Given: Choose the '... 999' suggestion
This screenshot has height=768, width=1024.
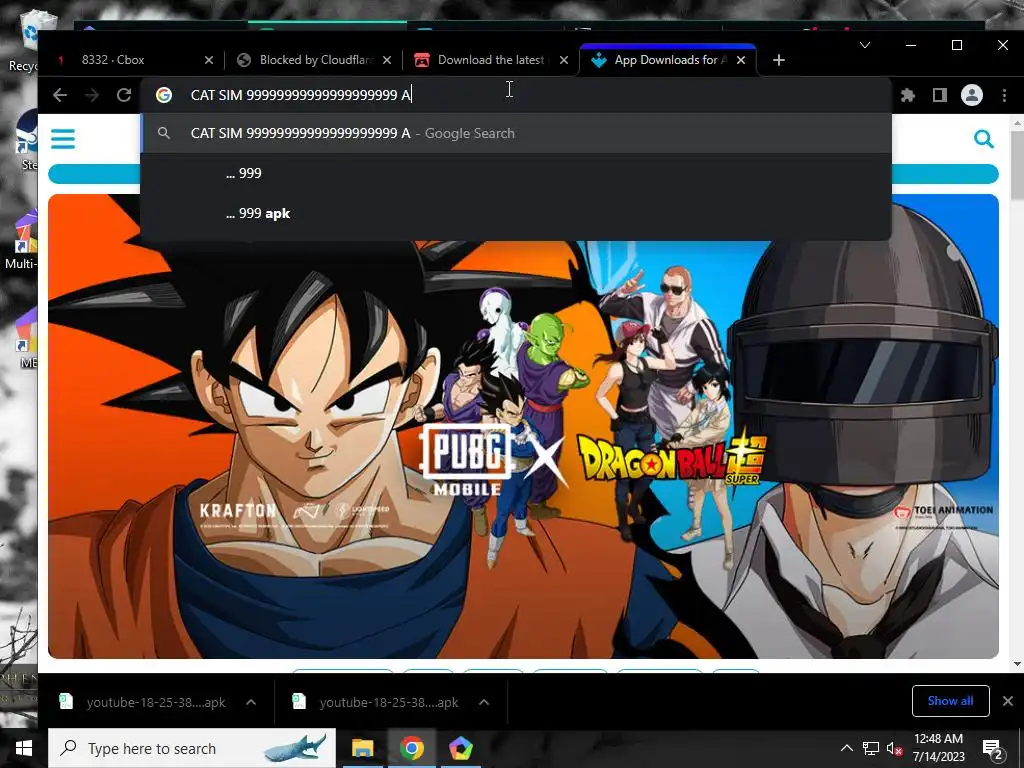Looking at the screenshot, I should click(516, 173).
